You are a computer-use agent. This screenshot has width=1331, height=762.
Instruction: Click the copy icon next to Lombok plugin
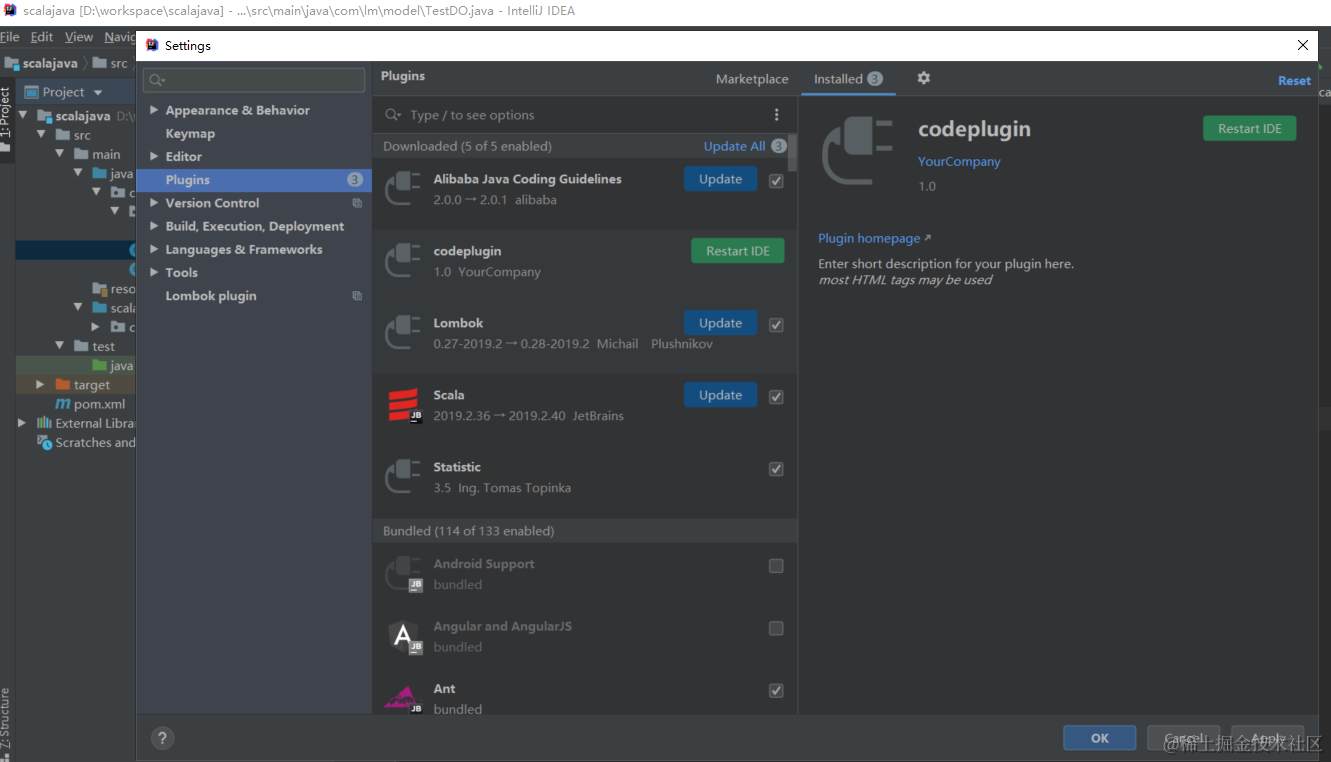tap(357, 296)
